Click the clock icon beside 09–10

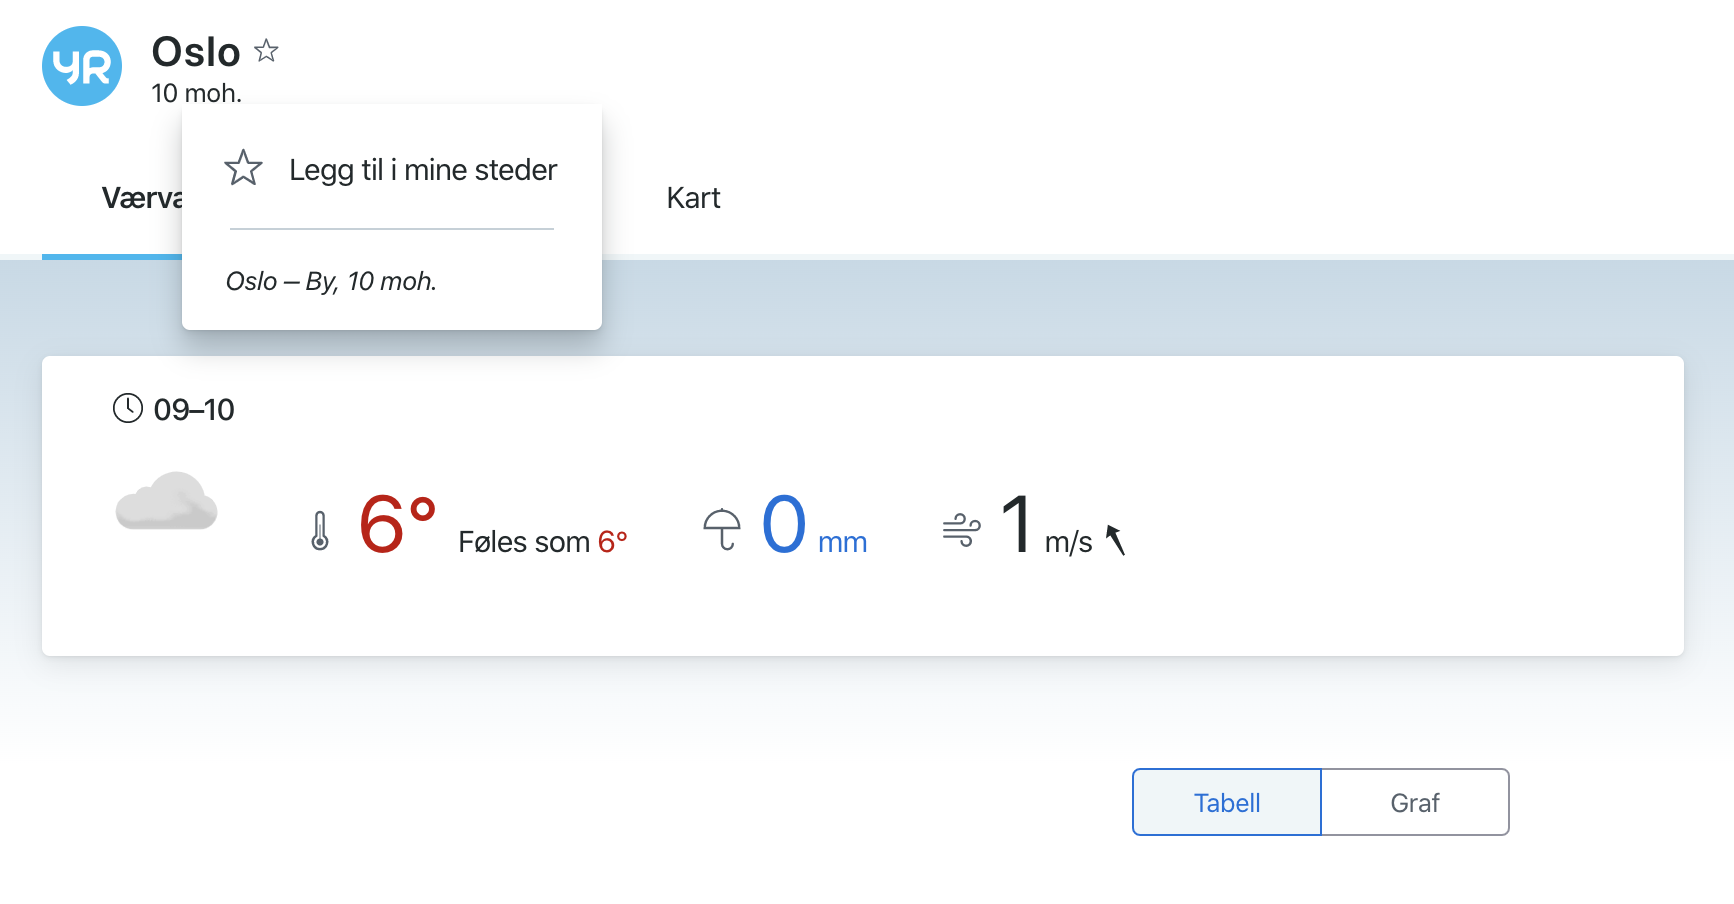click(x=128, y=408)
